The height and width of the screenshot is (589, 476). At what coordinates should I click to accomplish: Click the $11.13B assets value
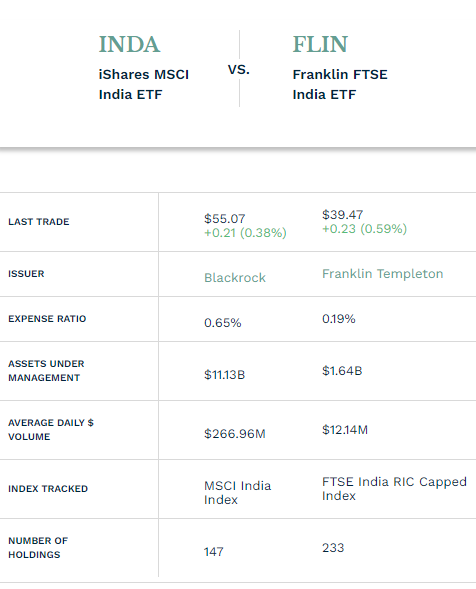point(224,375)
